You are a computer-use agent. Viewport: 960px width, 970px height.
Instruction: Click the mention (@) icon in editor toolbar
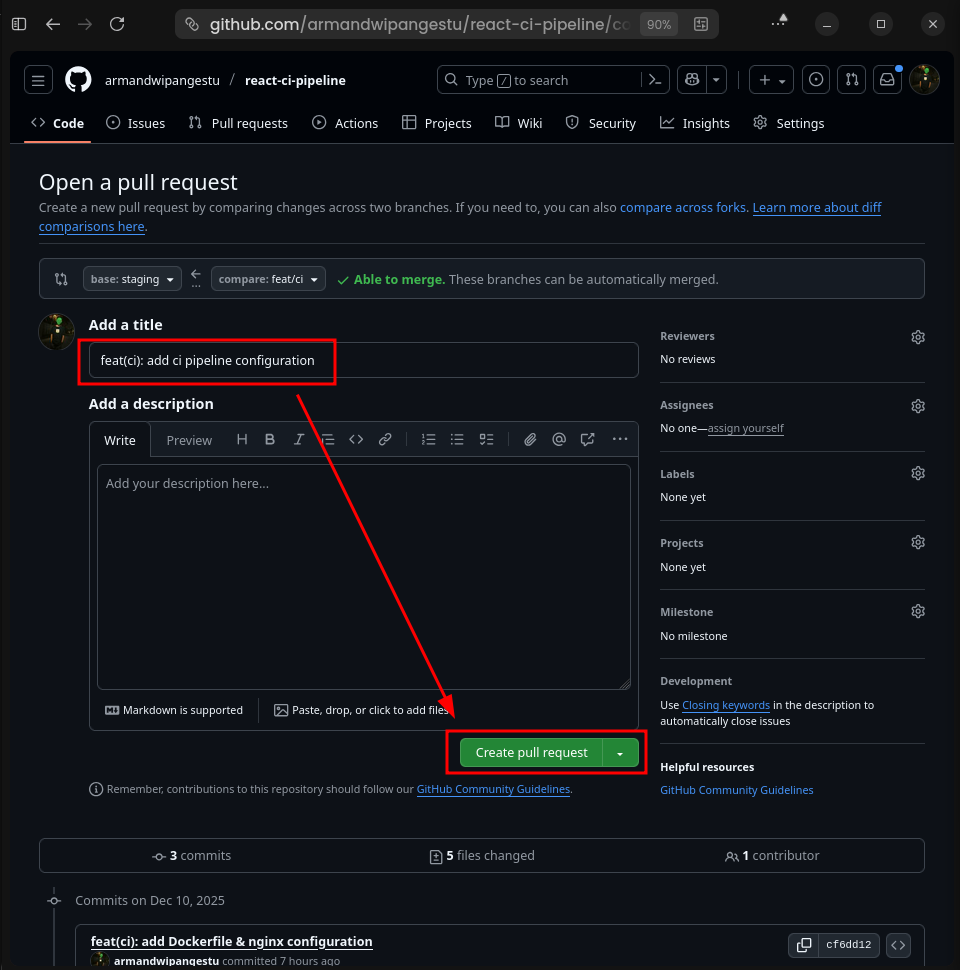(559, 440)
